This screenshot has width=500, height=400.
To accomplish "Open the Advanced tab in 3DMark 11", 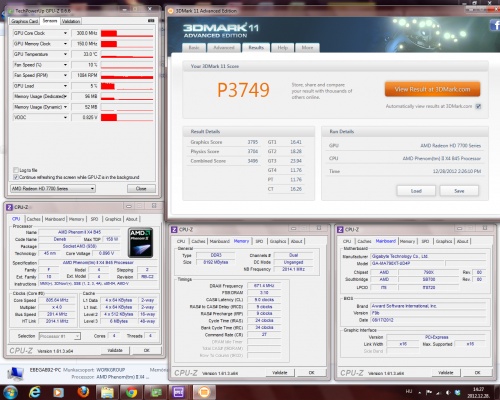I will [224, 48].
